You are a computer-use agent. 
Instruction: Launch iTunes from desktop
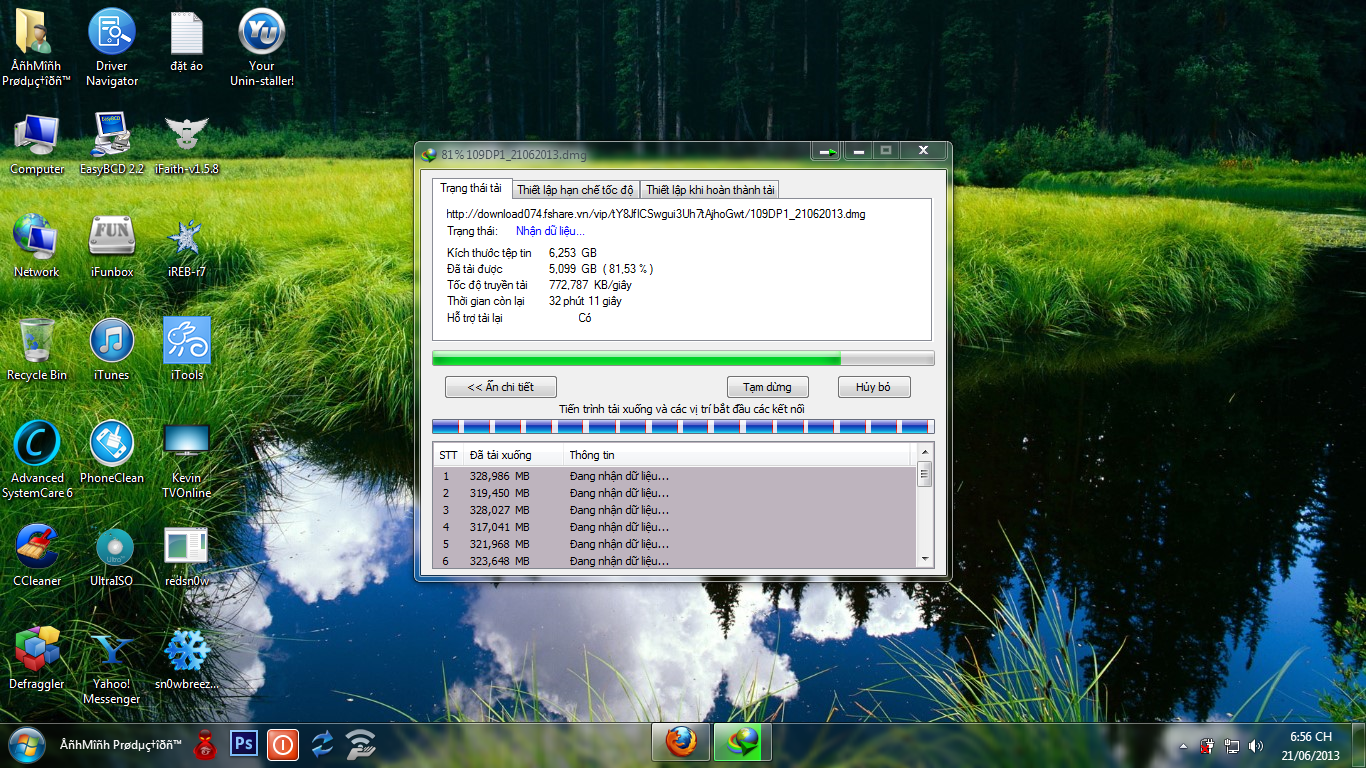click(x=111, y=350)
